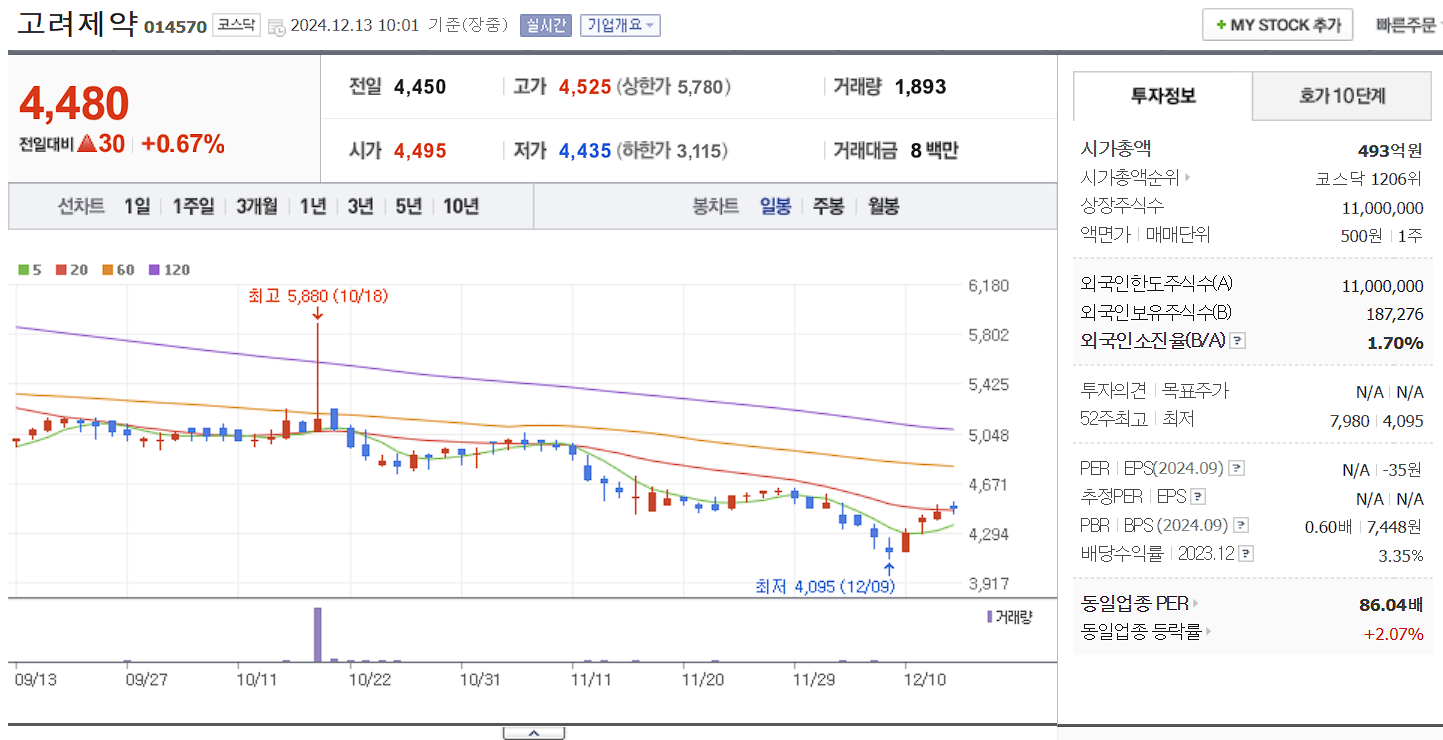Image resolution: width=1443 pixels, height=740 pixels.
Task: Open the 외국인소진율(B/A) help tooltip icon
Action: coord(1237,340)
